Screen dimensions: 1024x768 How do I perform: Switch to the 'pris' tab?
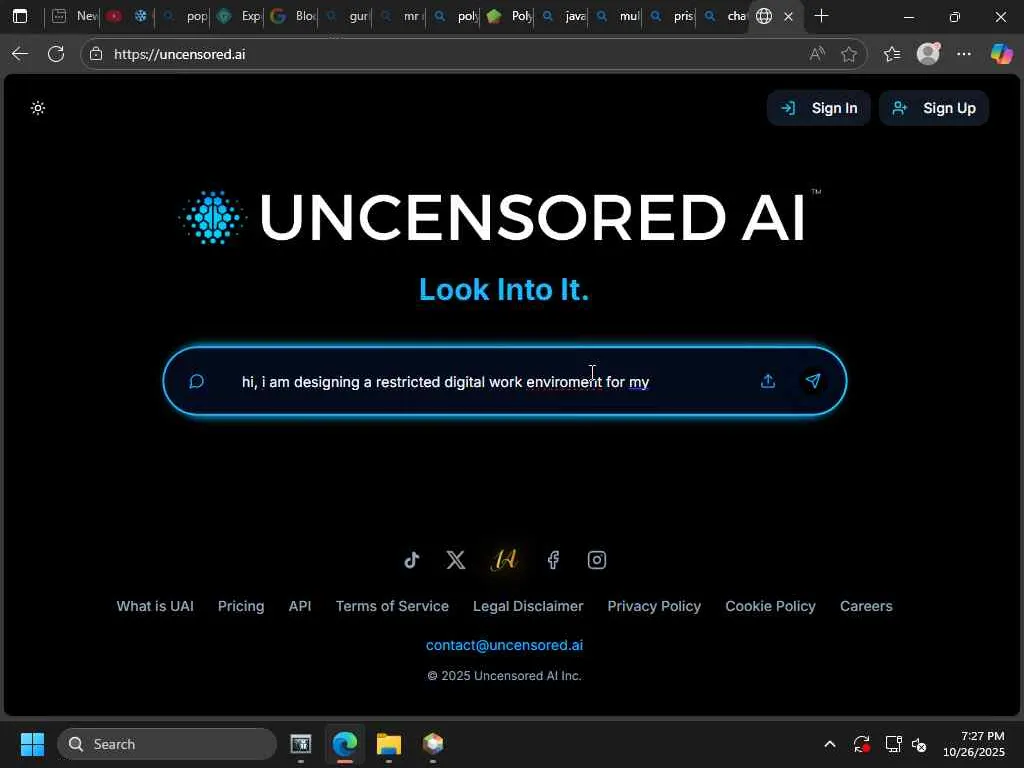click(671, 16)
